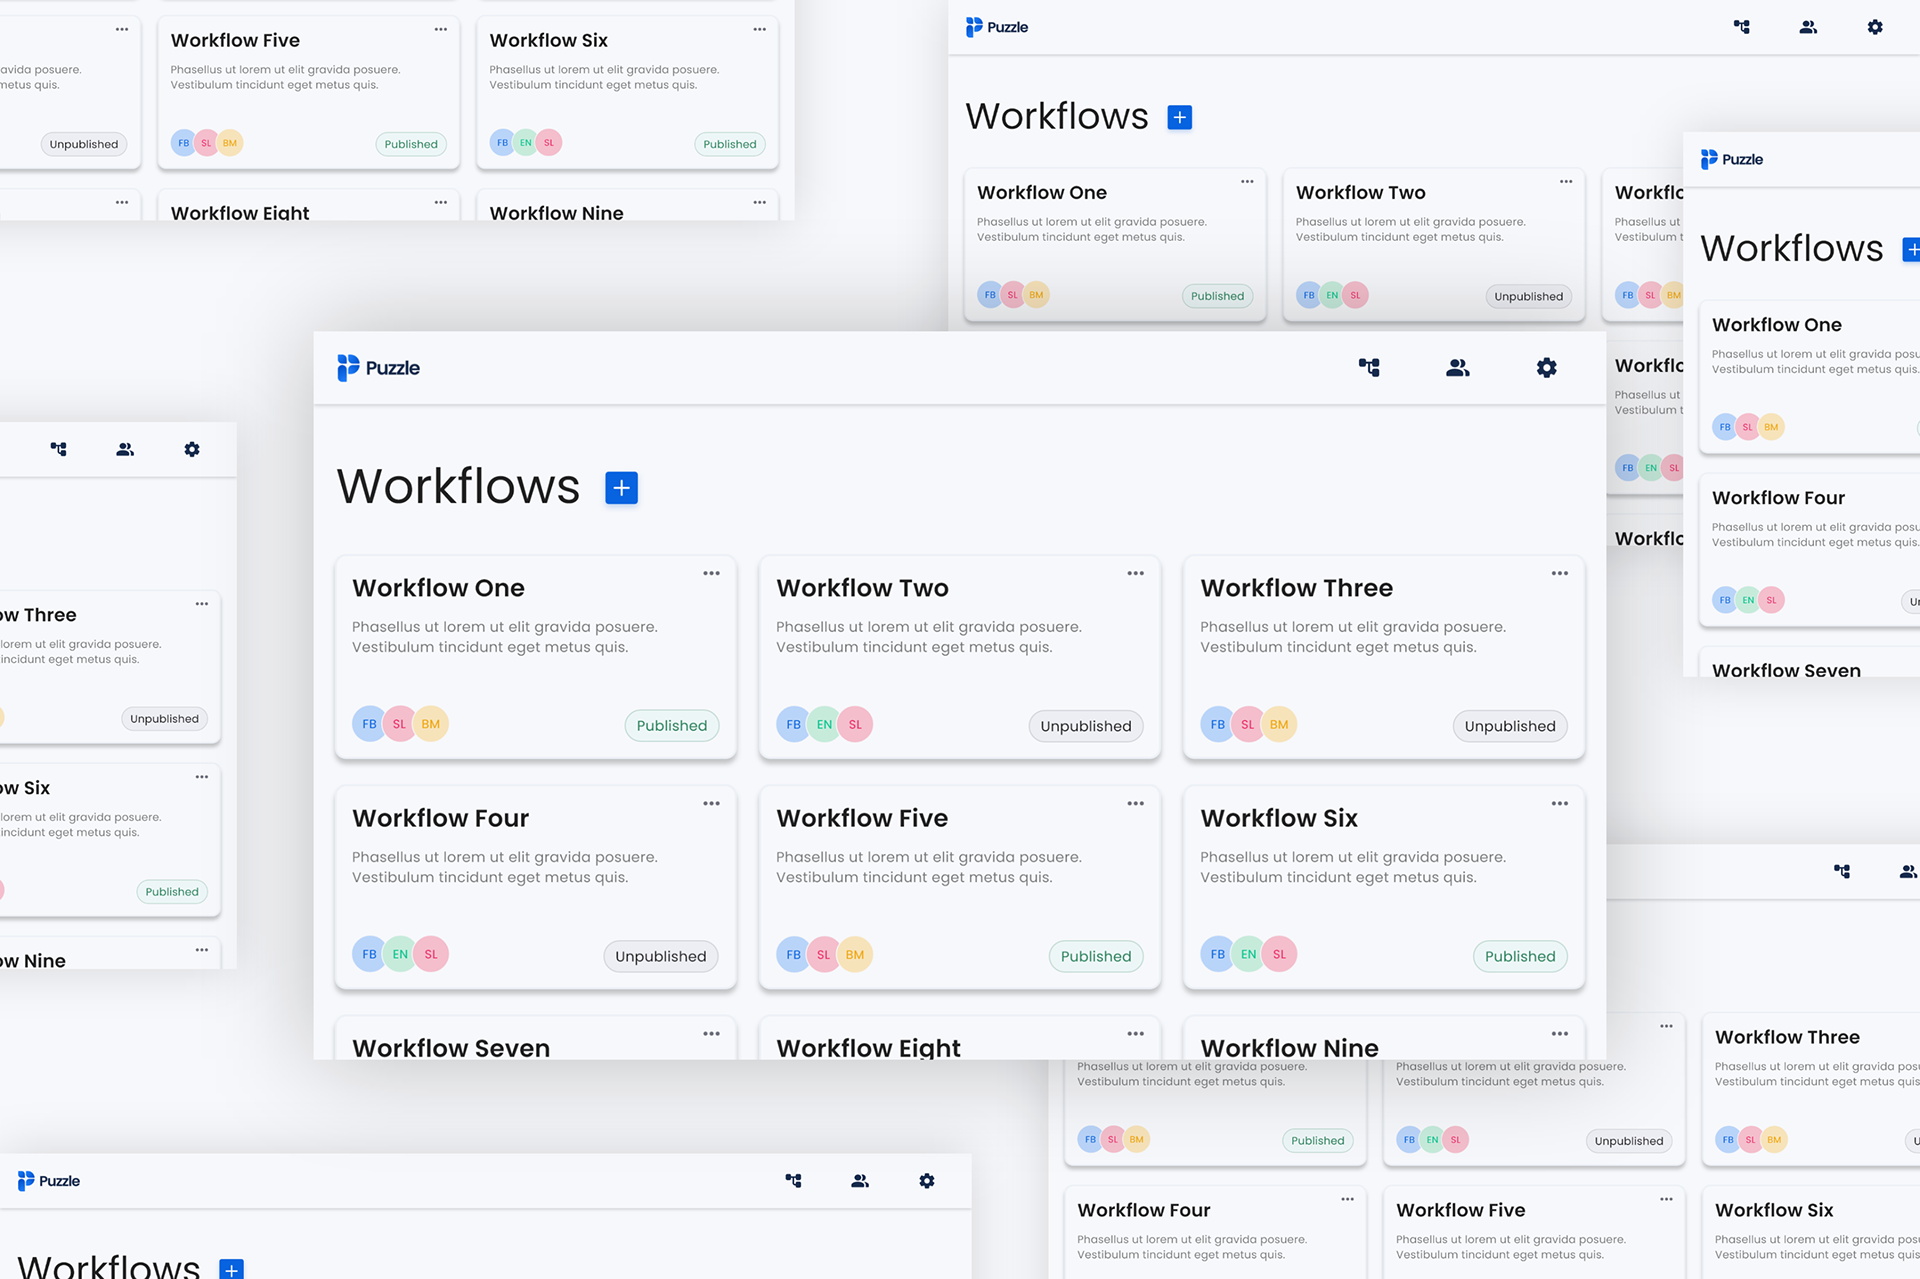Toggle Unpublished badge on center large Workflow Three card

[1509, 726]
